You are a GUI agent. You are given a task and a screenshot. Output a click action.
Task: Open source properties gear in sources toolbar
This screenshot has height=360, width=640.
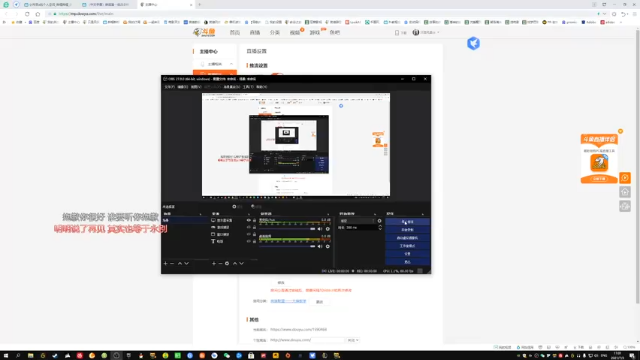(227, 264)
